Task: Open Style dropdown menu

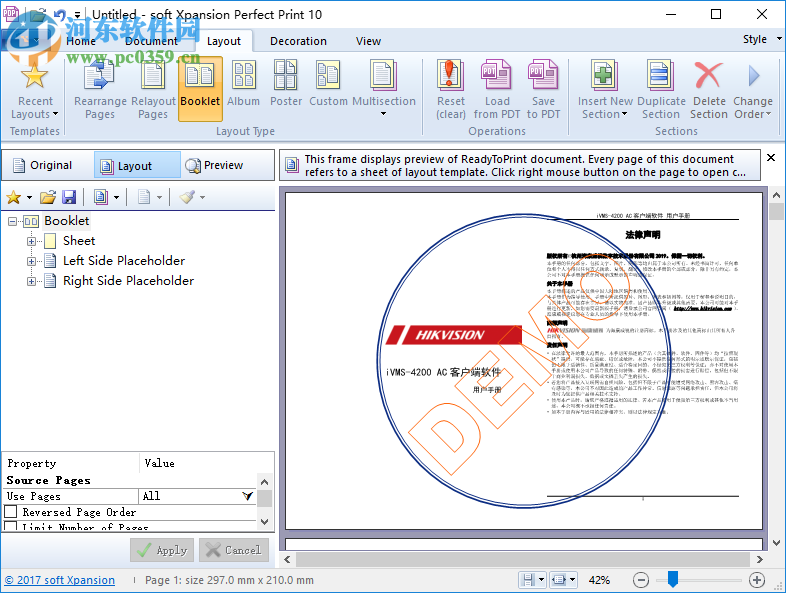Action: (761, 39)
